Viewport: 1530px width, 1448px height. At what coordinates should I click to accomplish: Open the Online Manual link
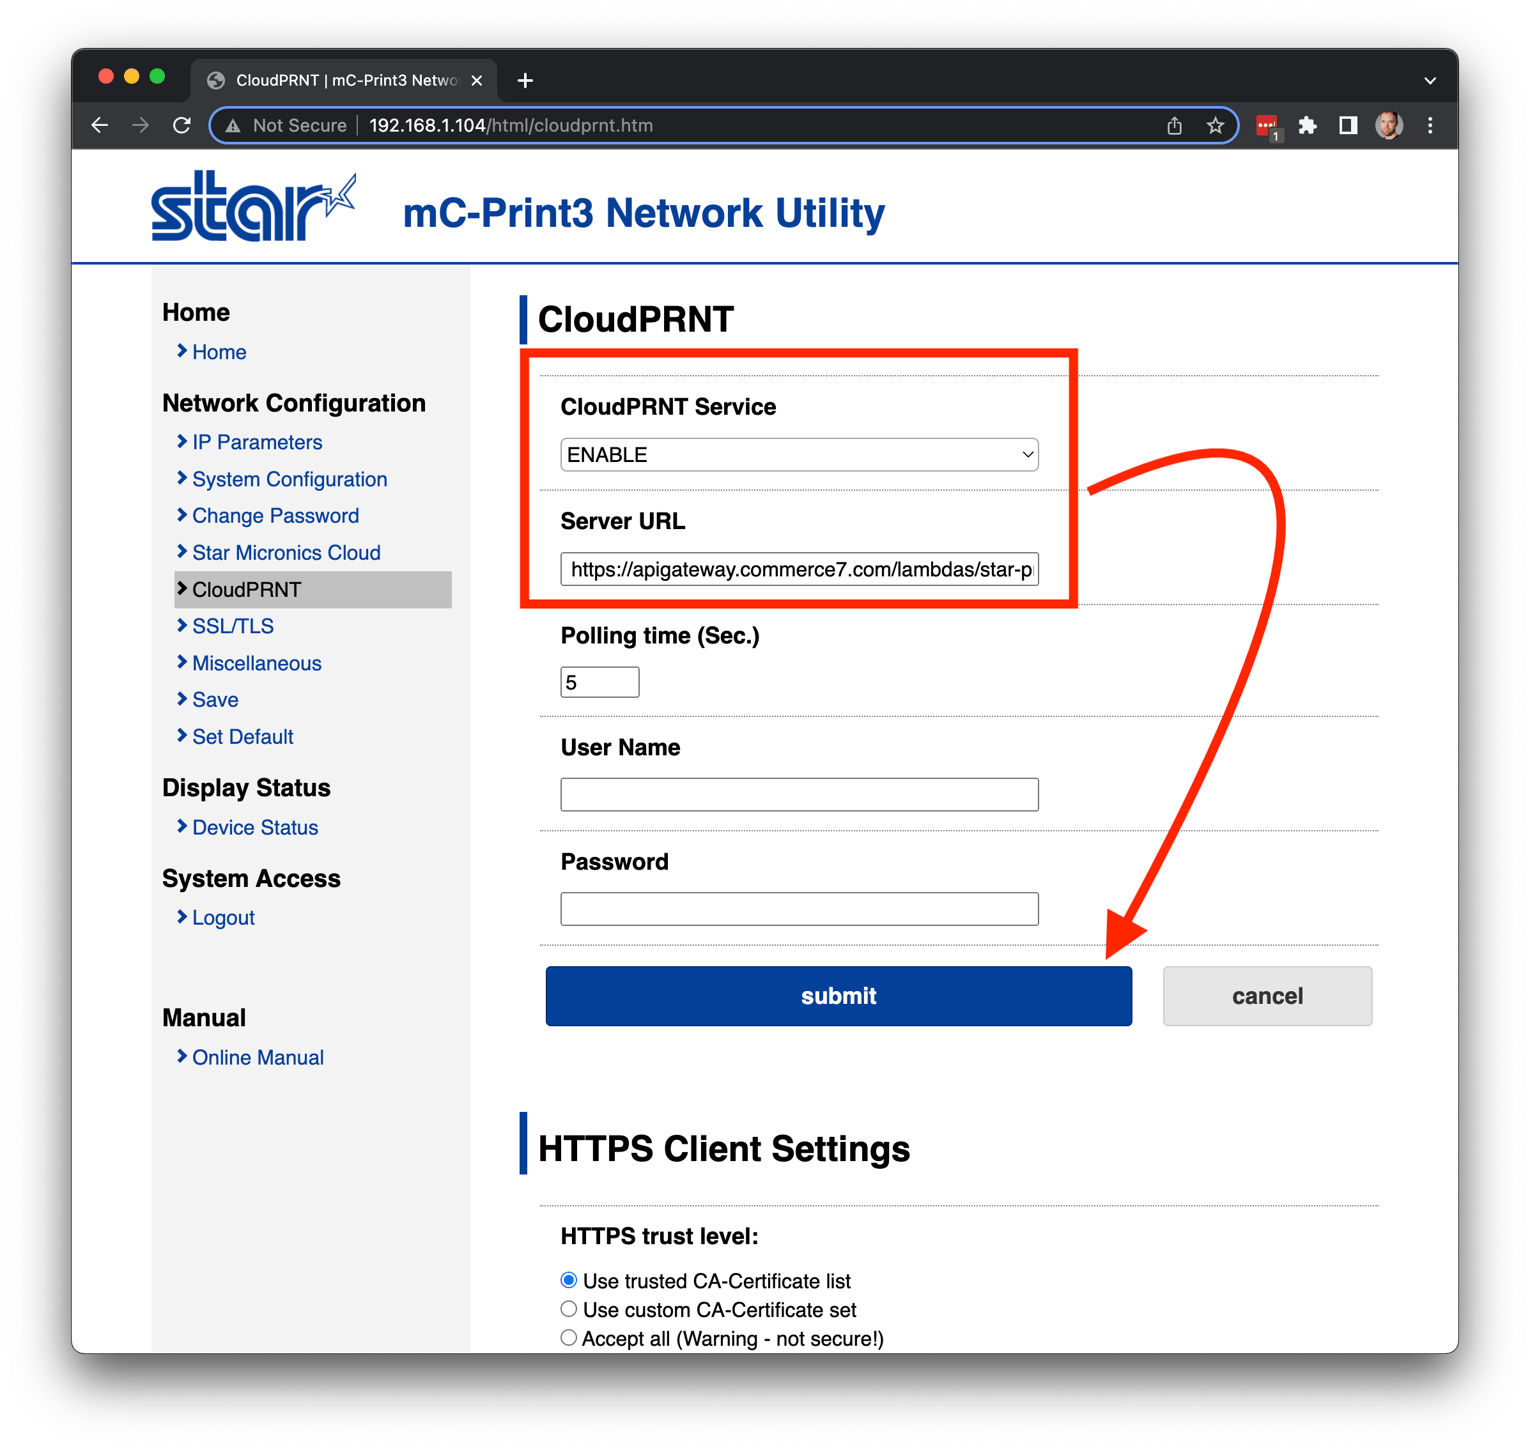258,1057
